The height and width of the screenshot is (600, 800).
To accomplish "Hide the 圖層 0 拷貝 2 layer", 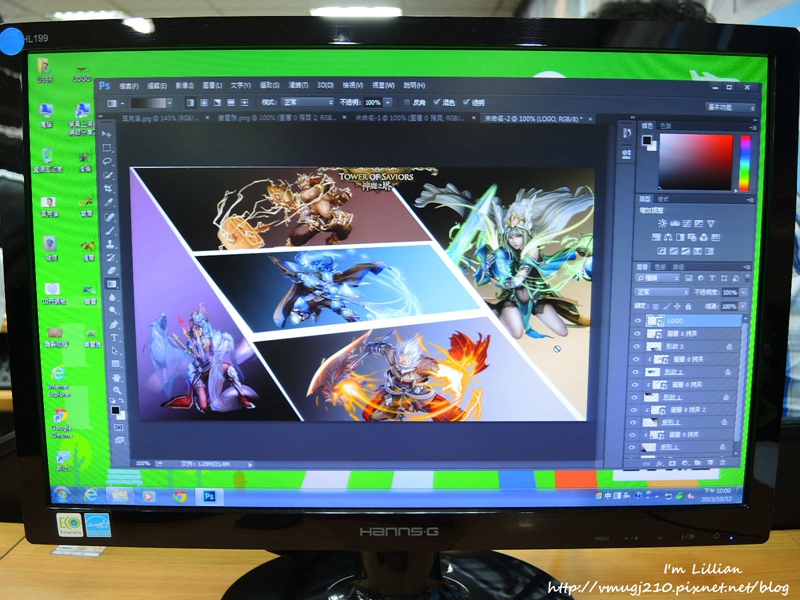I will tap(634, 410).
